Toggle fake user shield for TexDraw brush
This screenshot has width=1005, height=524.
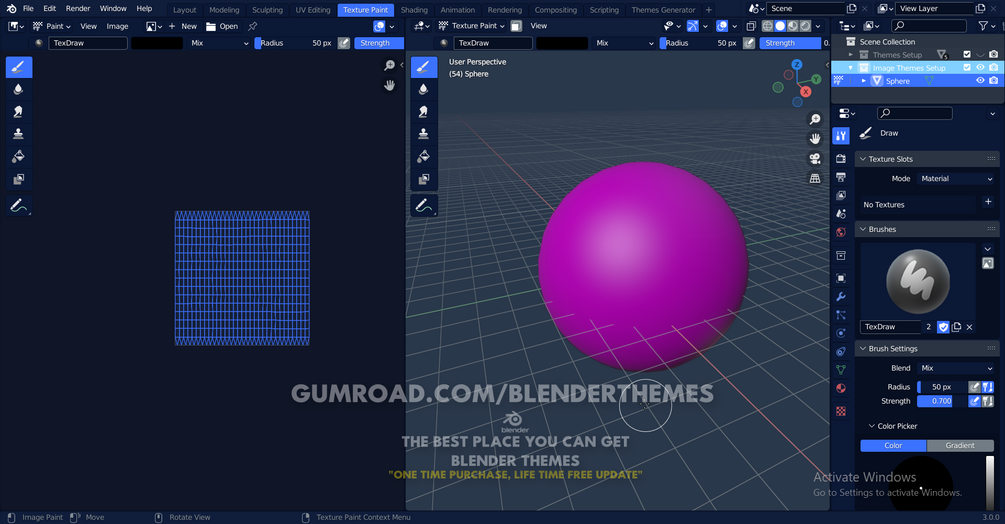point(943,327)
